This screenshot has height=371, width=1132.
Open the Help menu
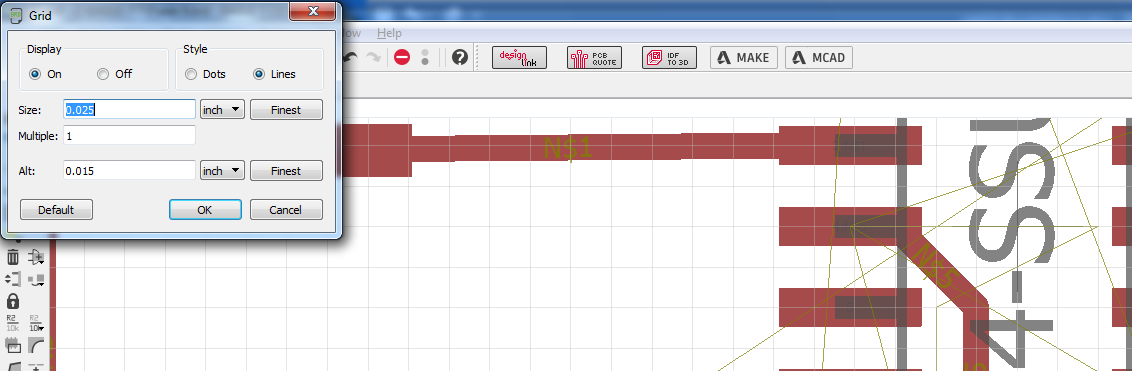tap(389, 33)
